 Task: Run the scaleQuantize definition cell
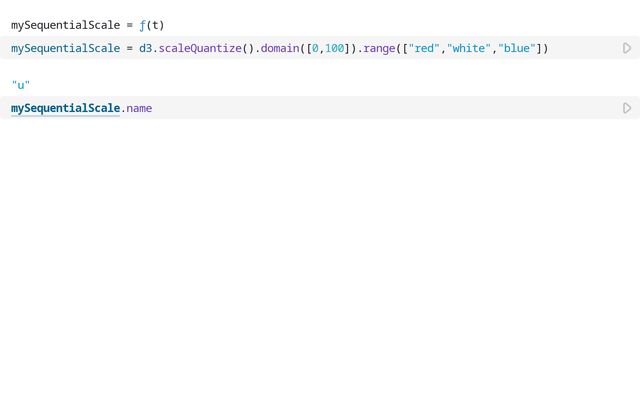[x=627, y=48]
